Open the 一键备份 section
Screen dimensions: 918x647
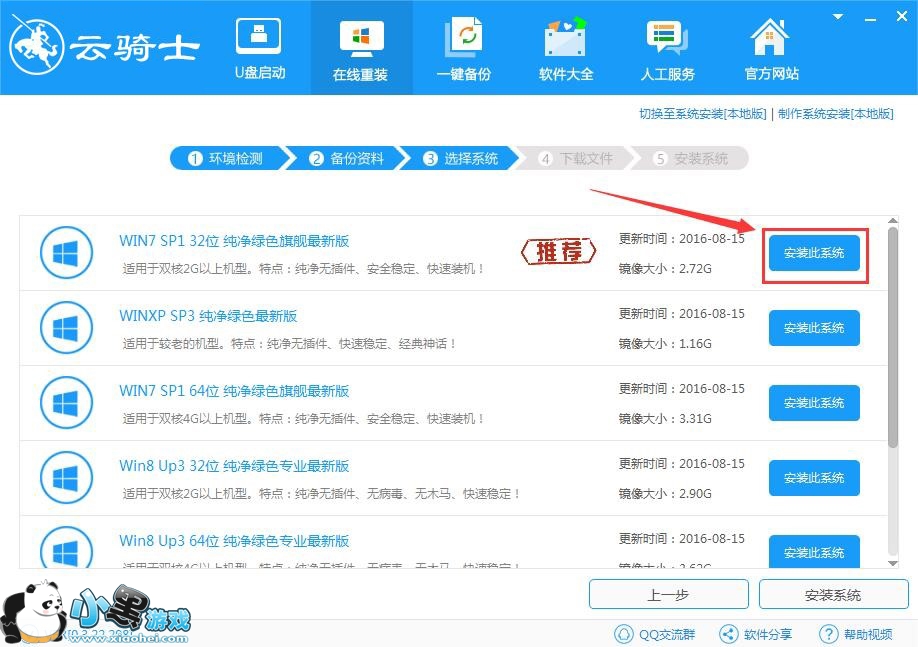(x=464, y=49)
